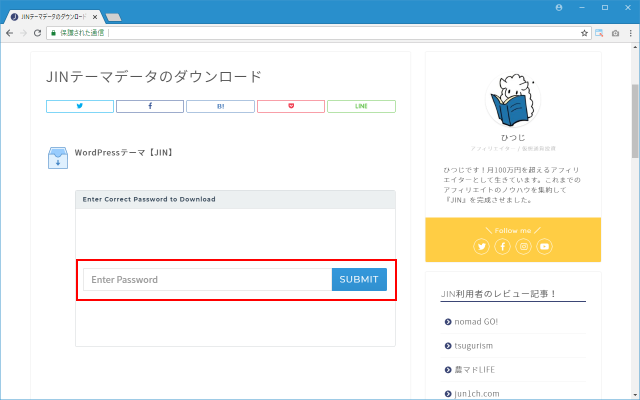The width and height of the screenshot is (640, 400).
Task: Open the 農マドLIFE review link
Action: click(474, 370)
